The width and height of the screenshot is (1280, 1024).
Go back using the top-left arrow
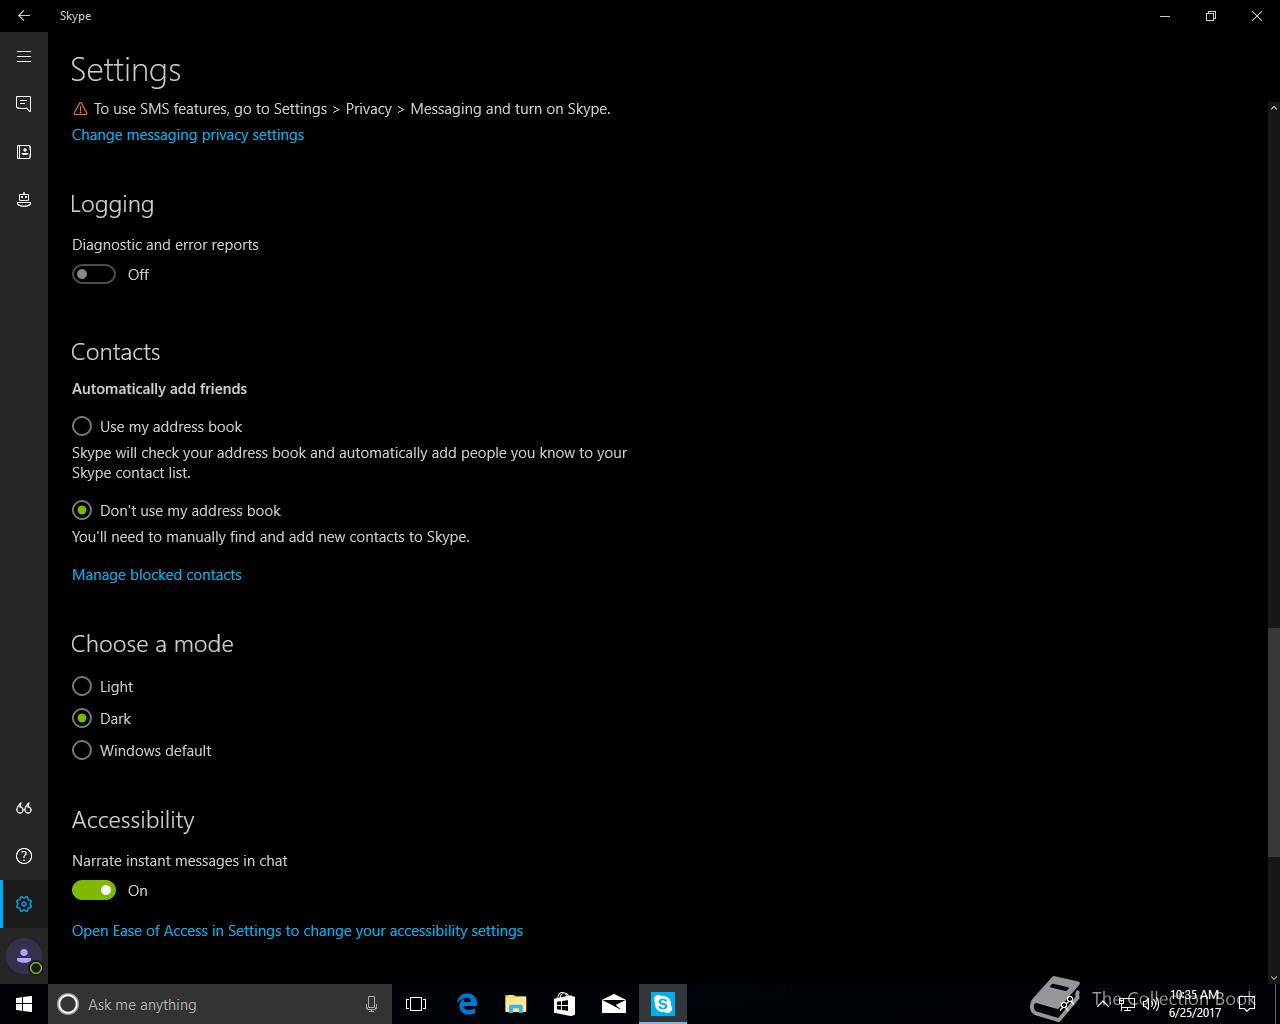click(24, 16)
